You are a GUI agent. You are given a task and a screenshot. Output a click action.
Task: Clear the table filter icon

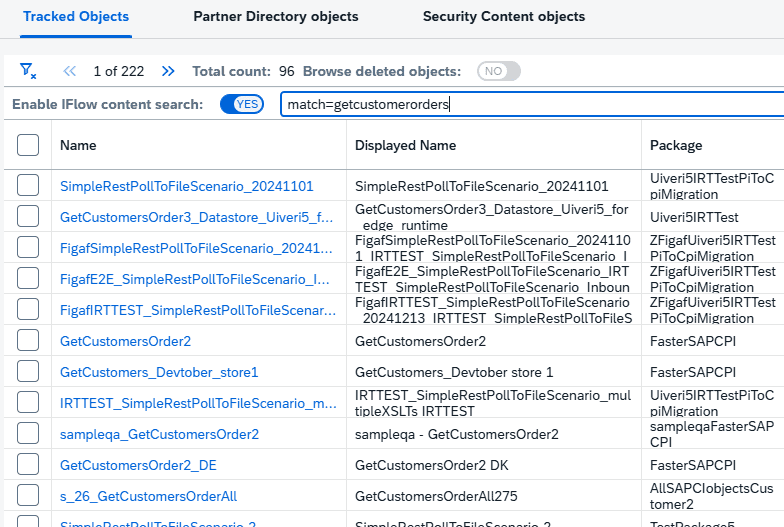(x=28, y=71)
